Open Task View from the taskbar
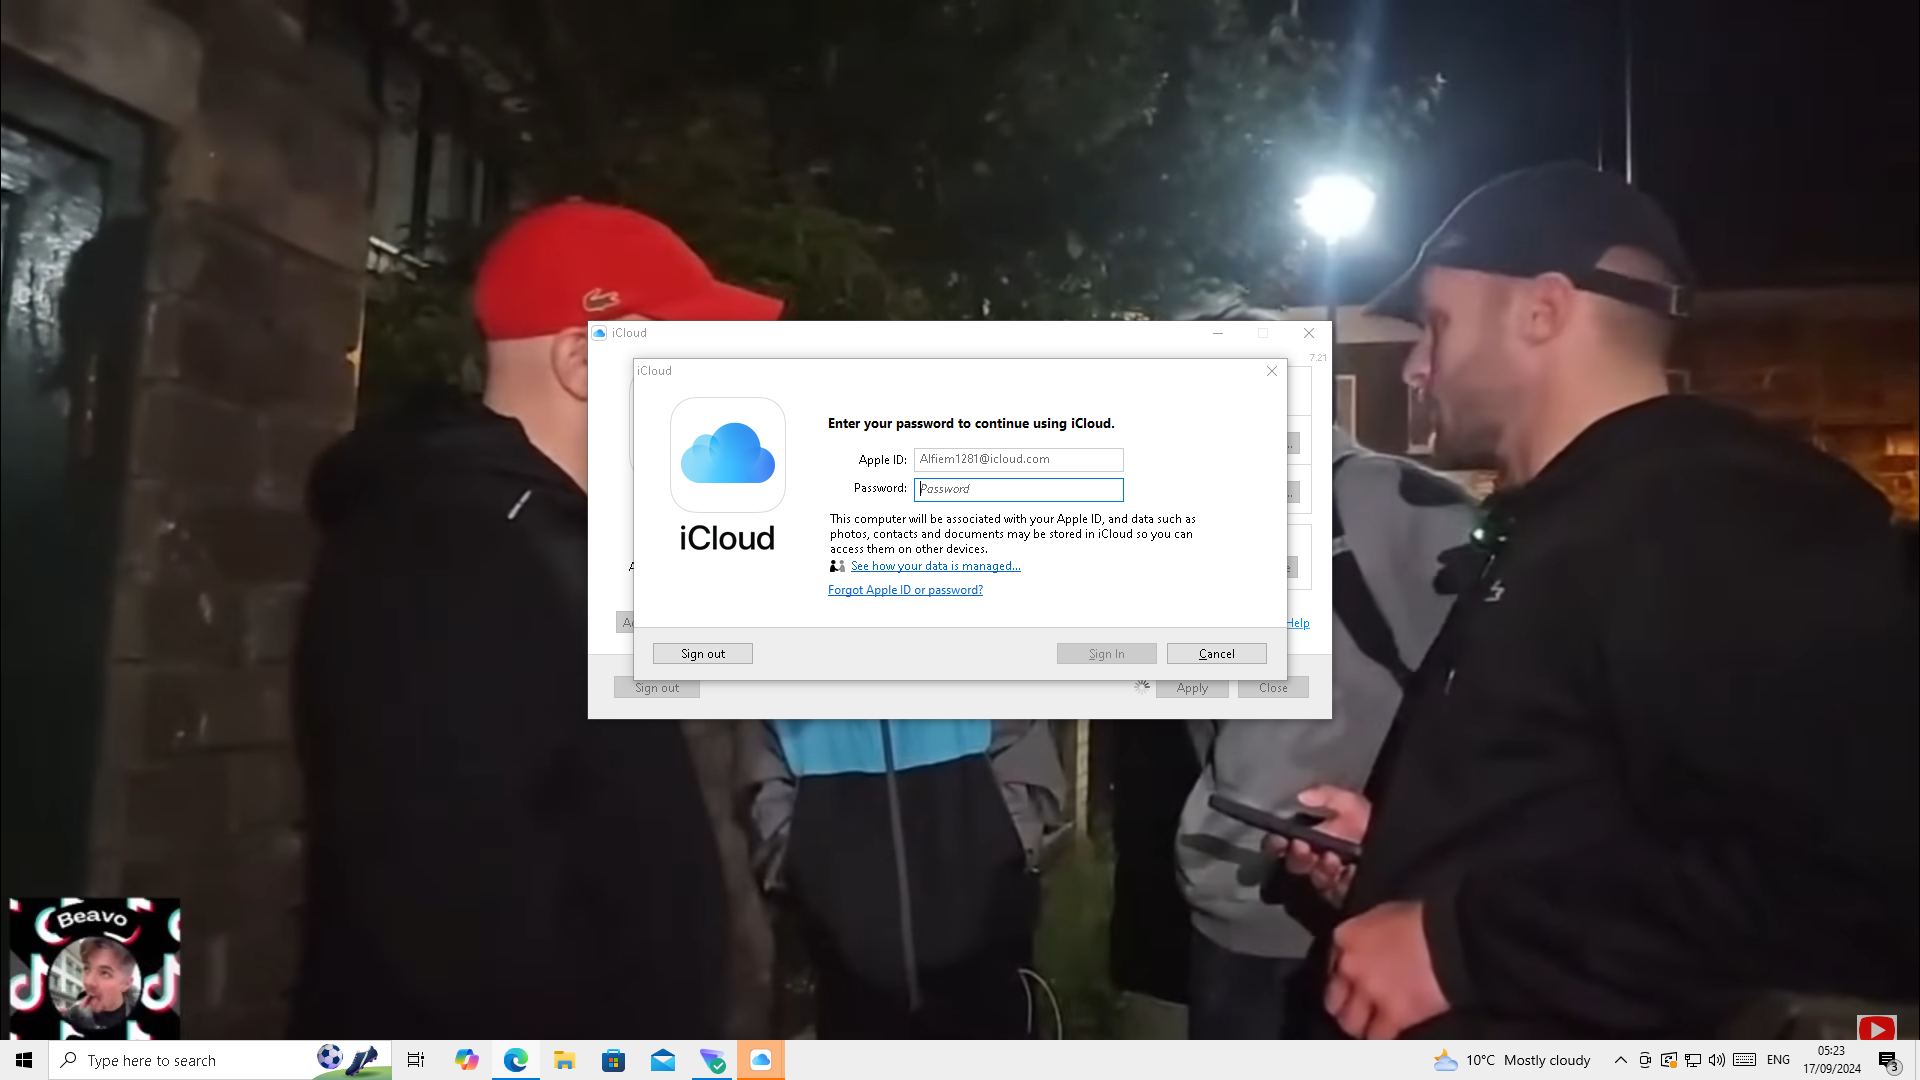1920x1080 pixels. (x=416, y=1060)
